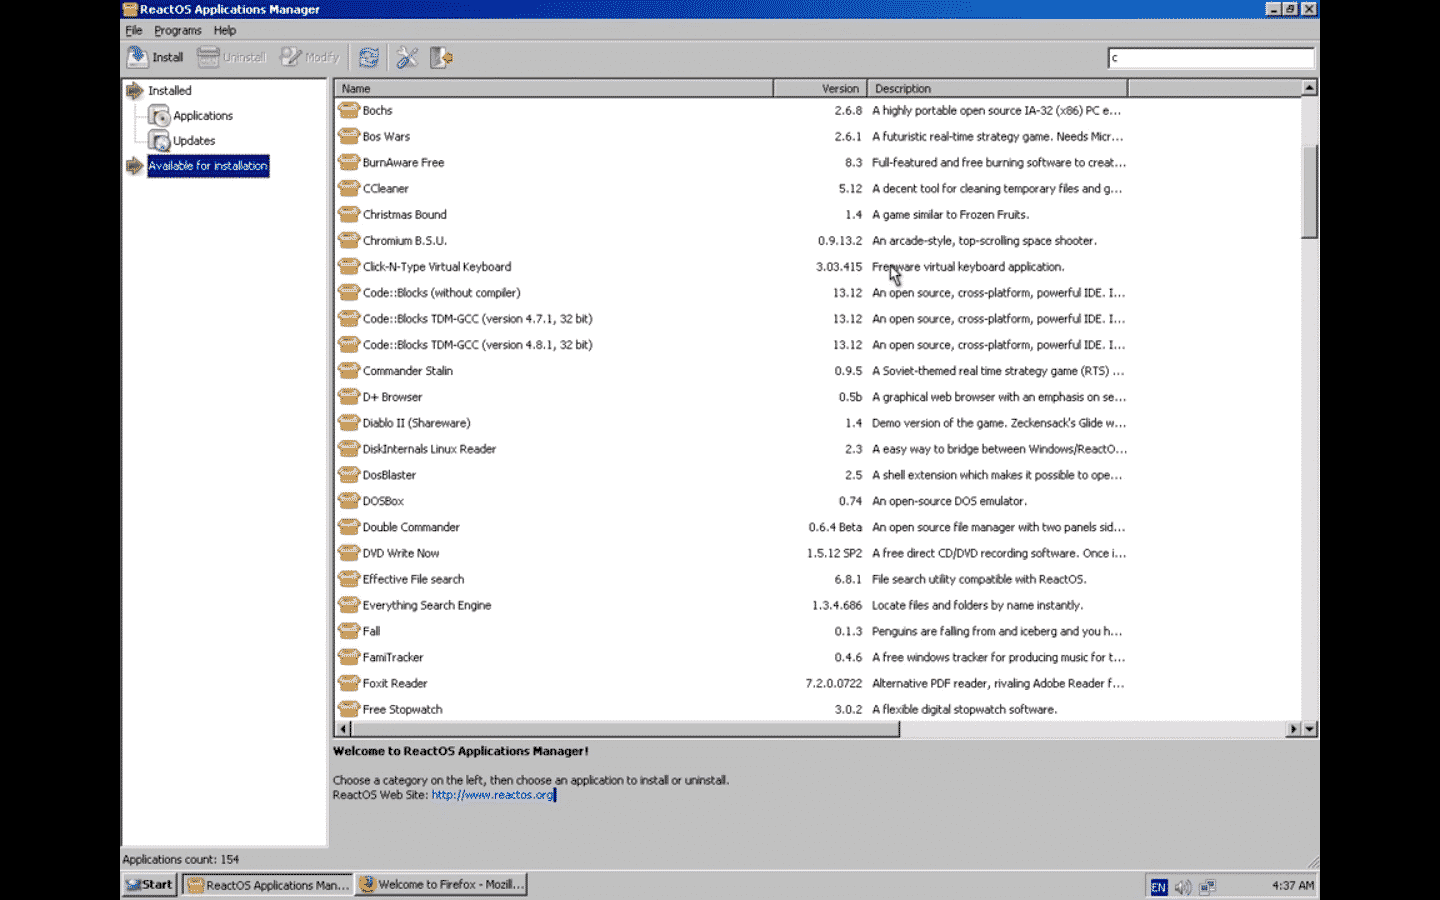1440x900 pixels.
Task: Click the volume speaker icon in the tray
Action: [1183, 886]
